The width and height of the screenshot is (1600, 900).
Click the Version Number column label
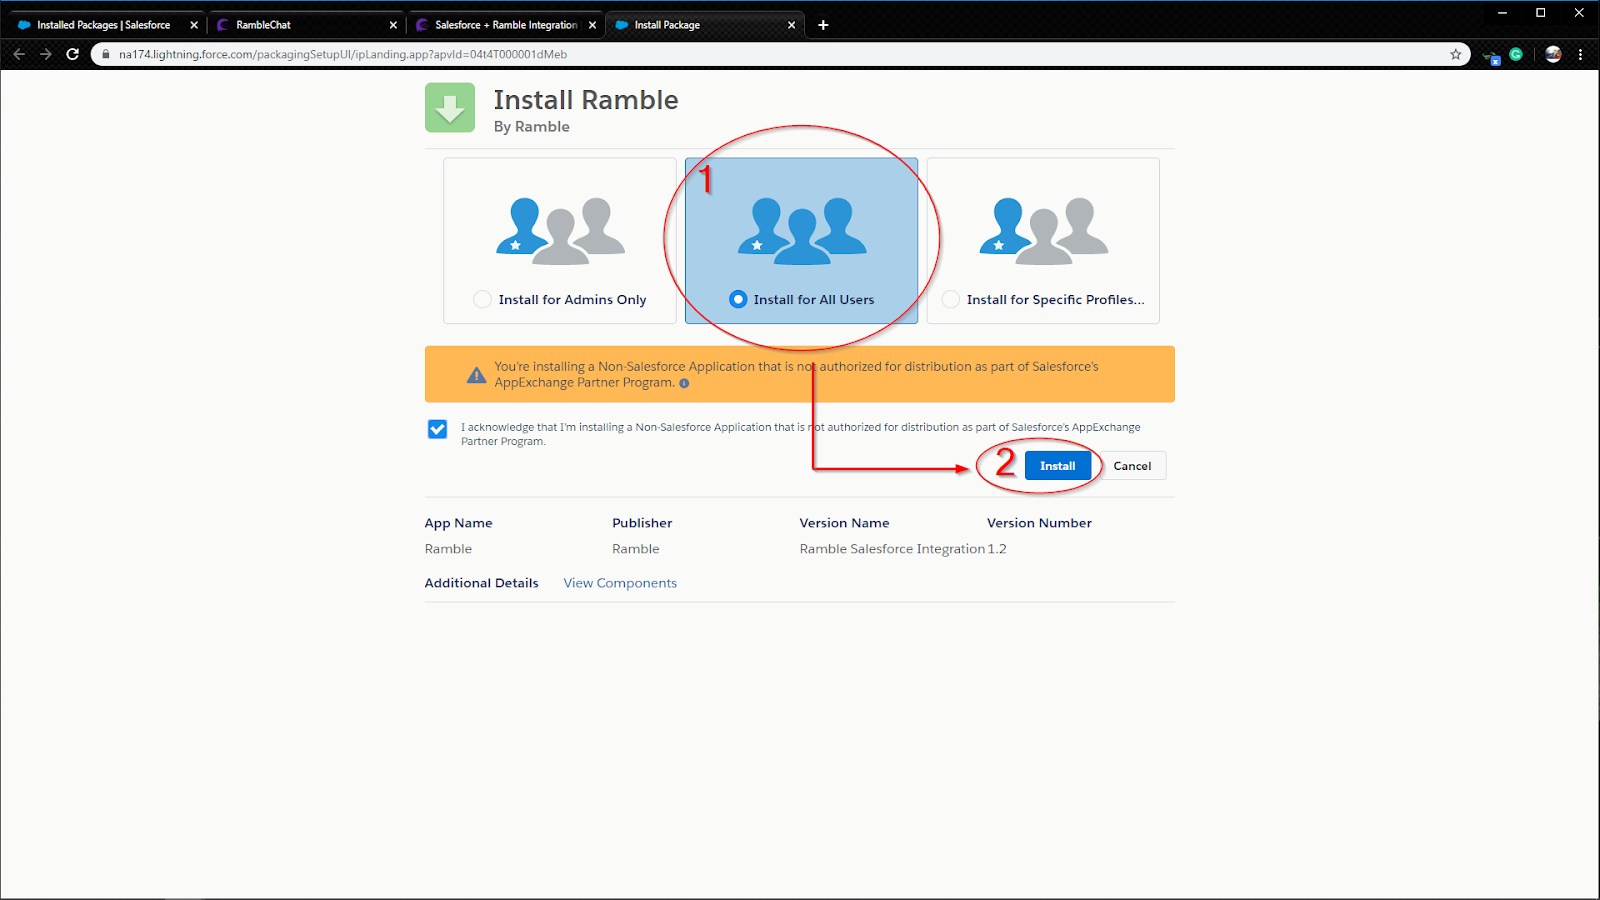(1039, 523)
